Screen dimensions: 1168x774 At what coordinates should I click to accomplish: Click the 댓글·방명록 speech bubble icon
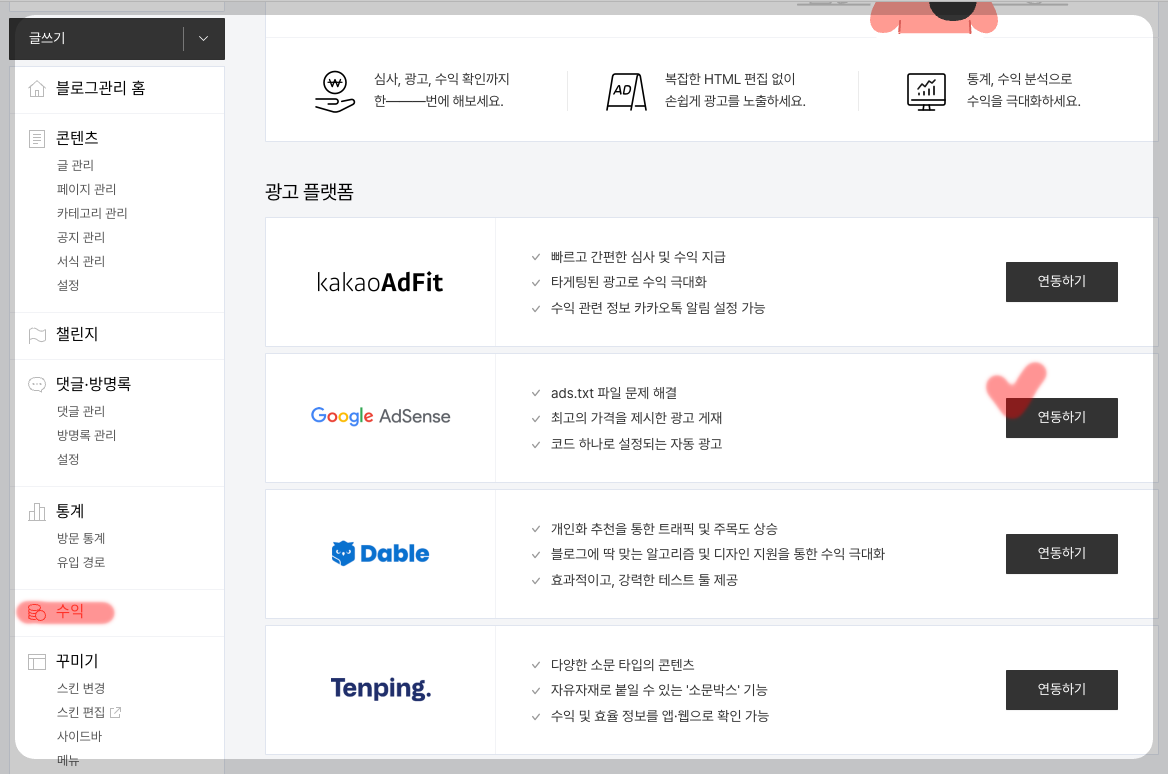tap(35, 383)
